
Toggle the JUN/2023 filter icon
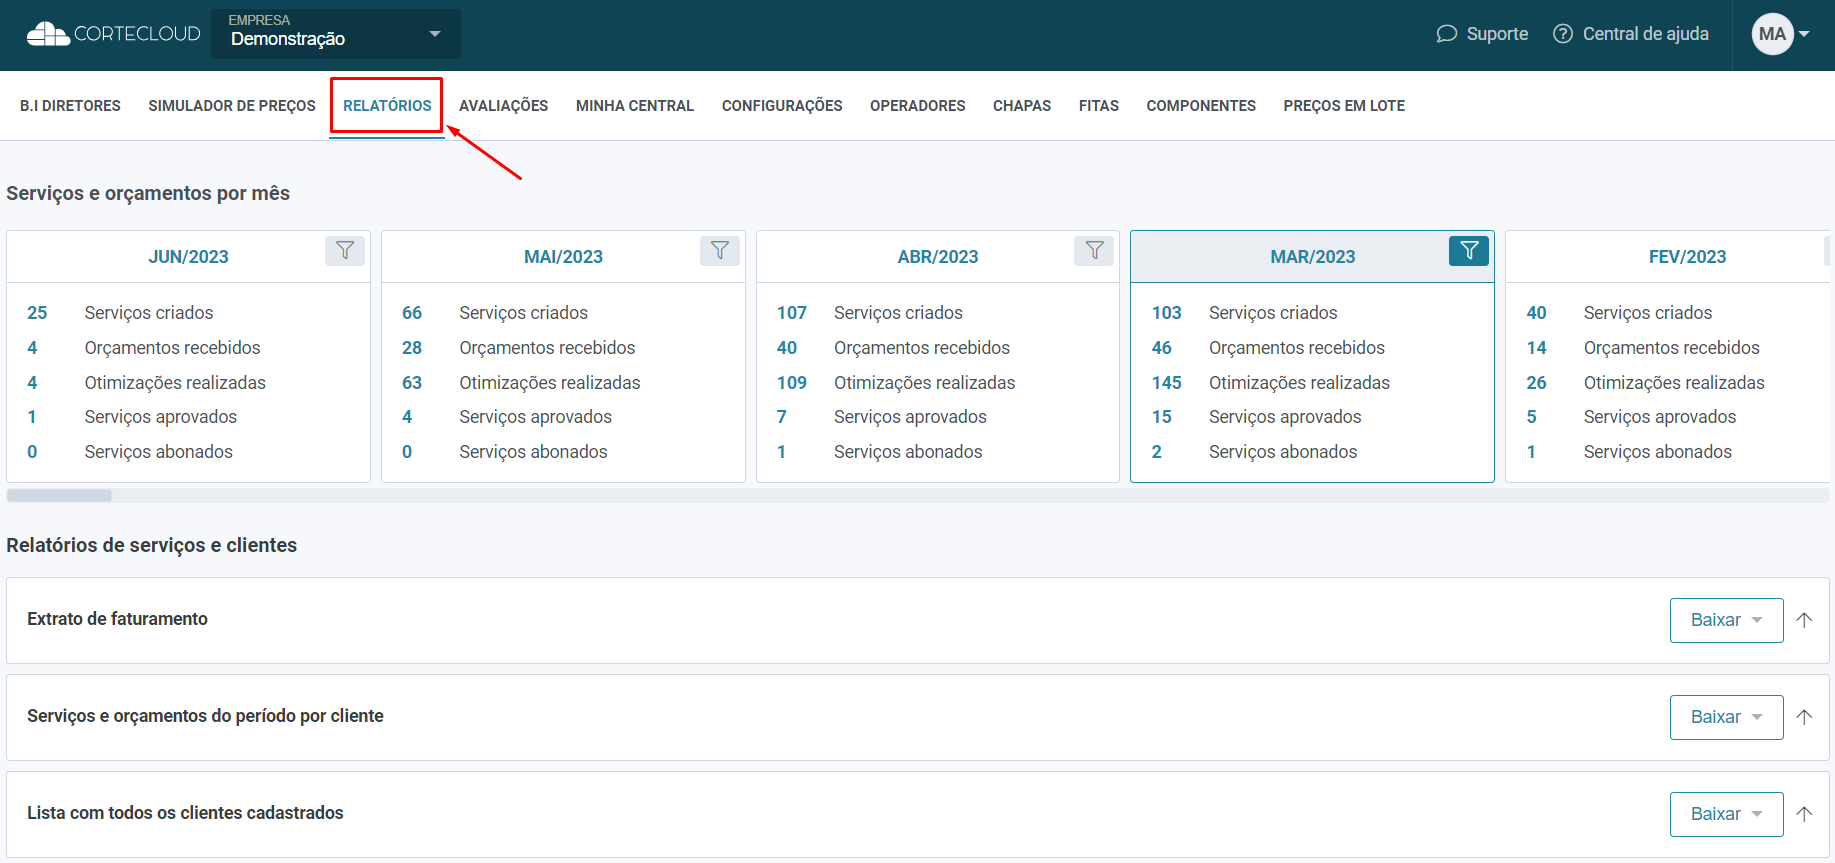click(344, 251)
